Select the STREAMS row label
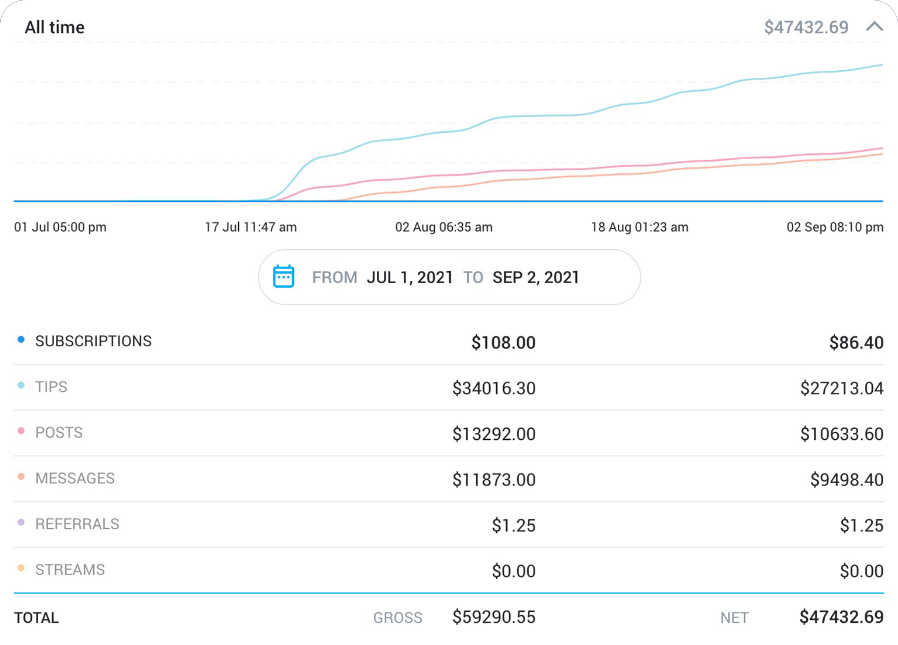This screenshot has width=898, height=645. point(70,570)
